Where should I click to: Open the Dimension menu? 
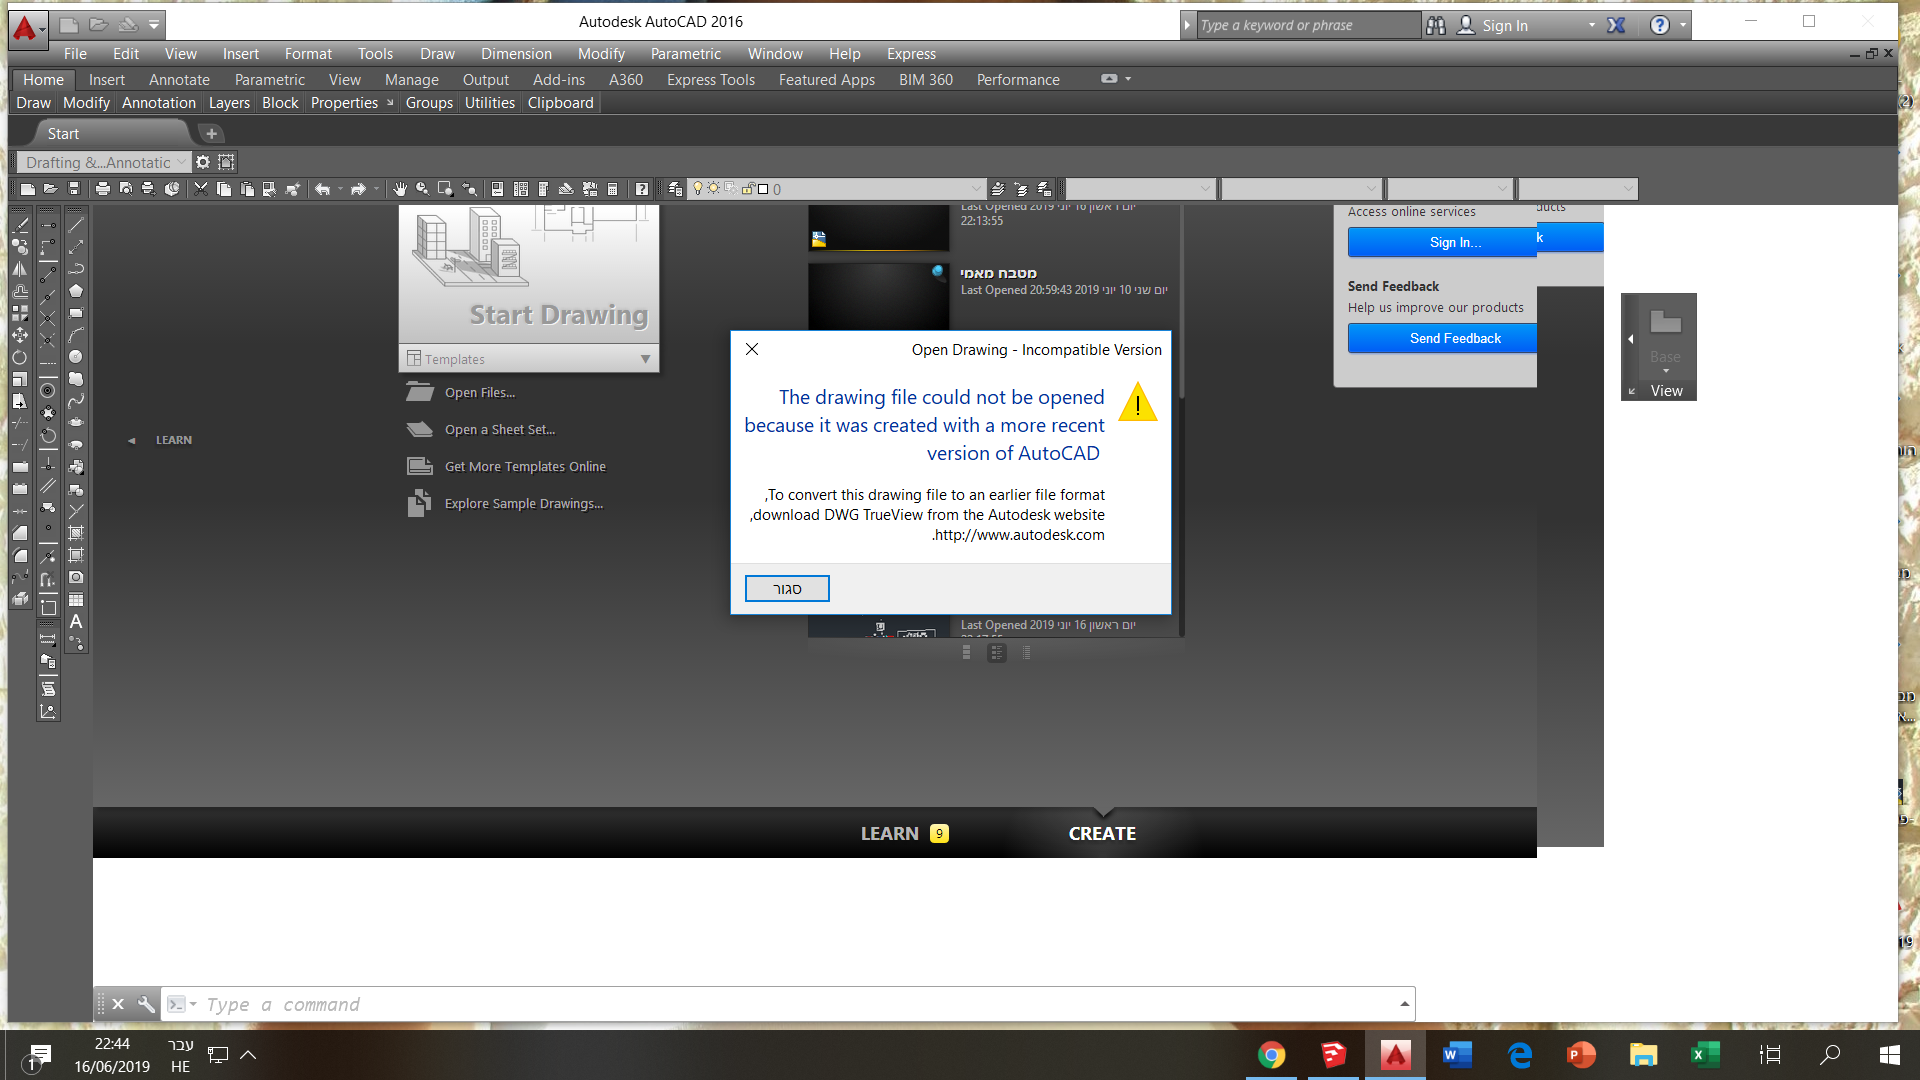click(516, 54)
